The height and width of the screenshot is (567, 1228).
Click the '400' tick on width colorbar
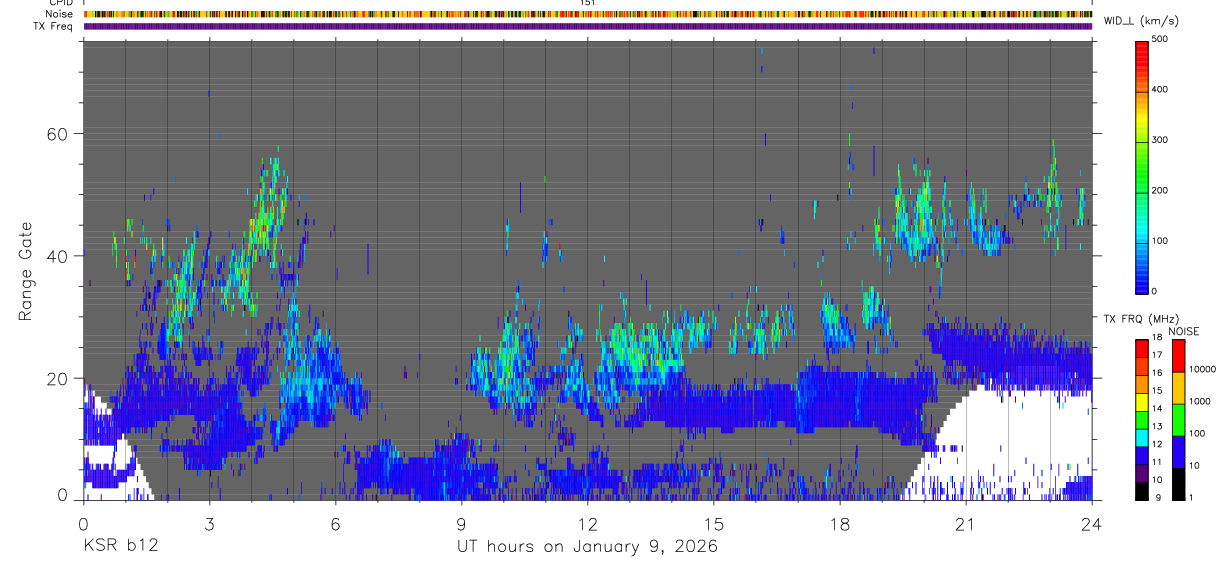tap(1161, 90)
